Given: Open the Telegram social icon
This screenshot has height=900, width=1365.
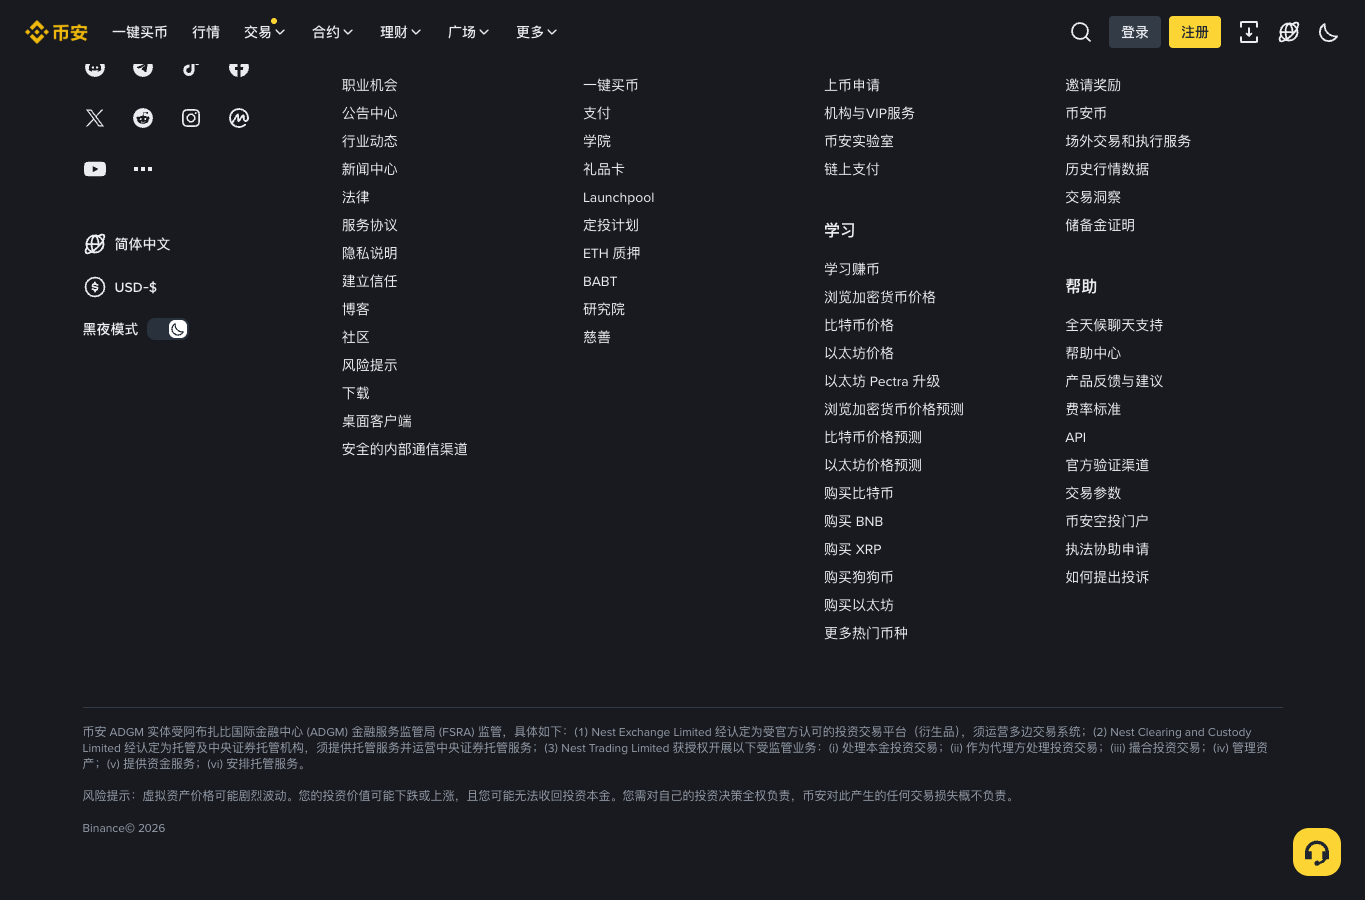Looking at the screenshot, I should [x=143, y=68].
